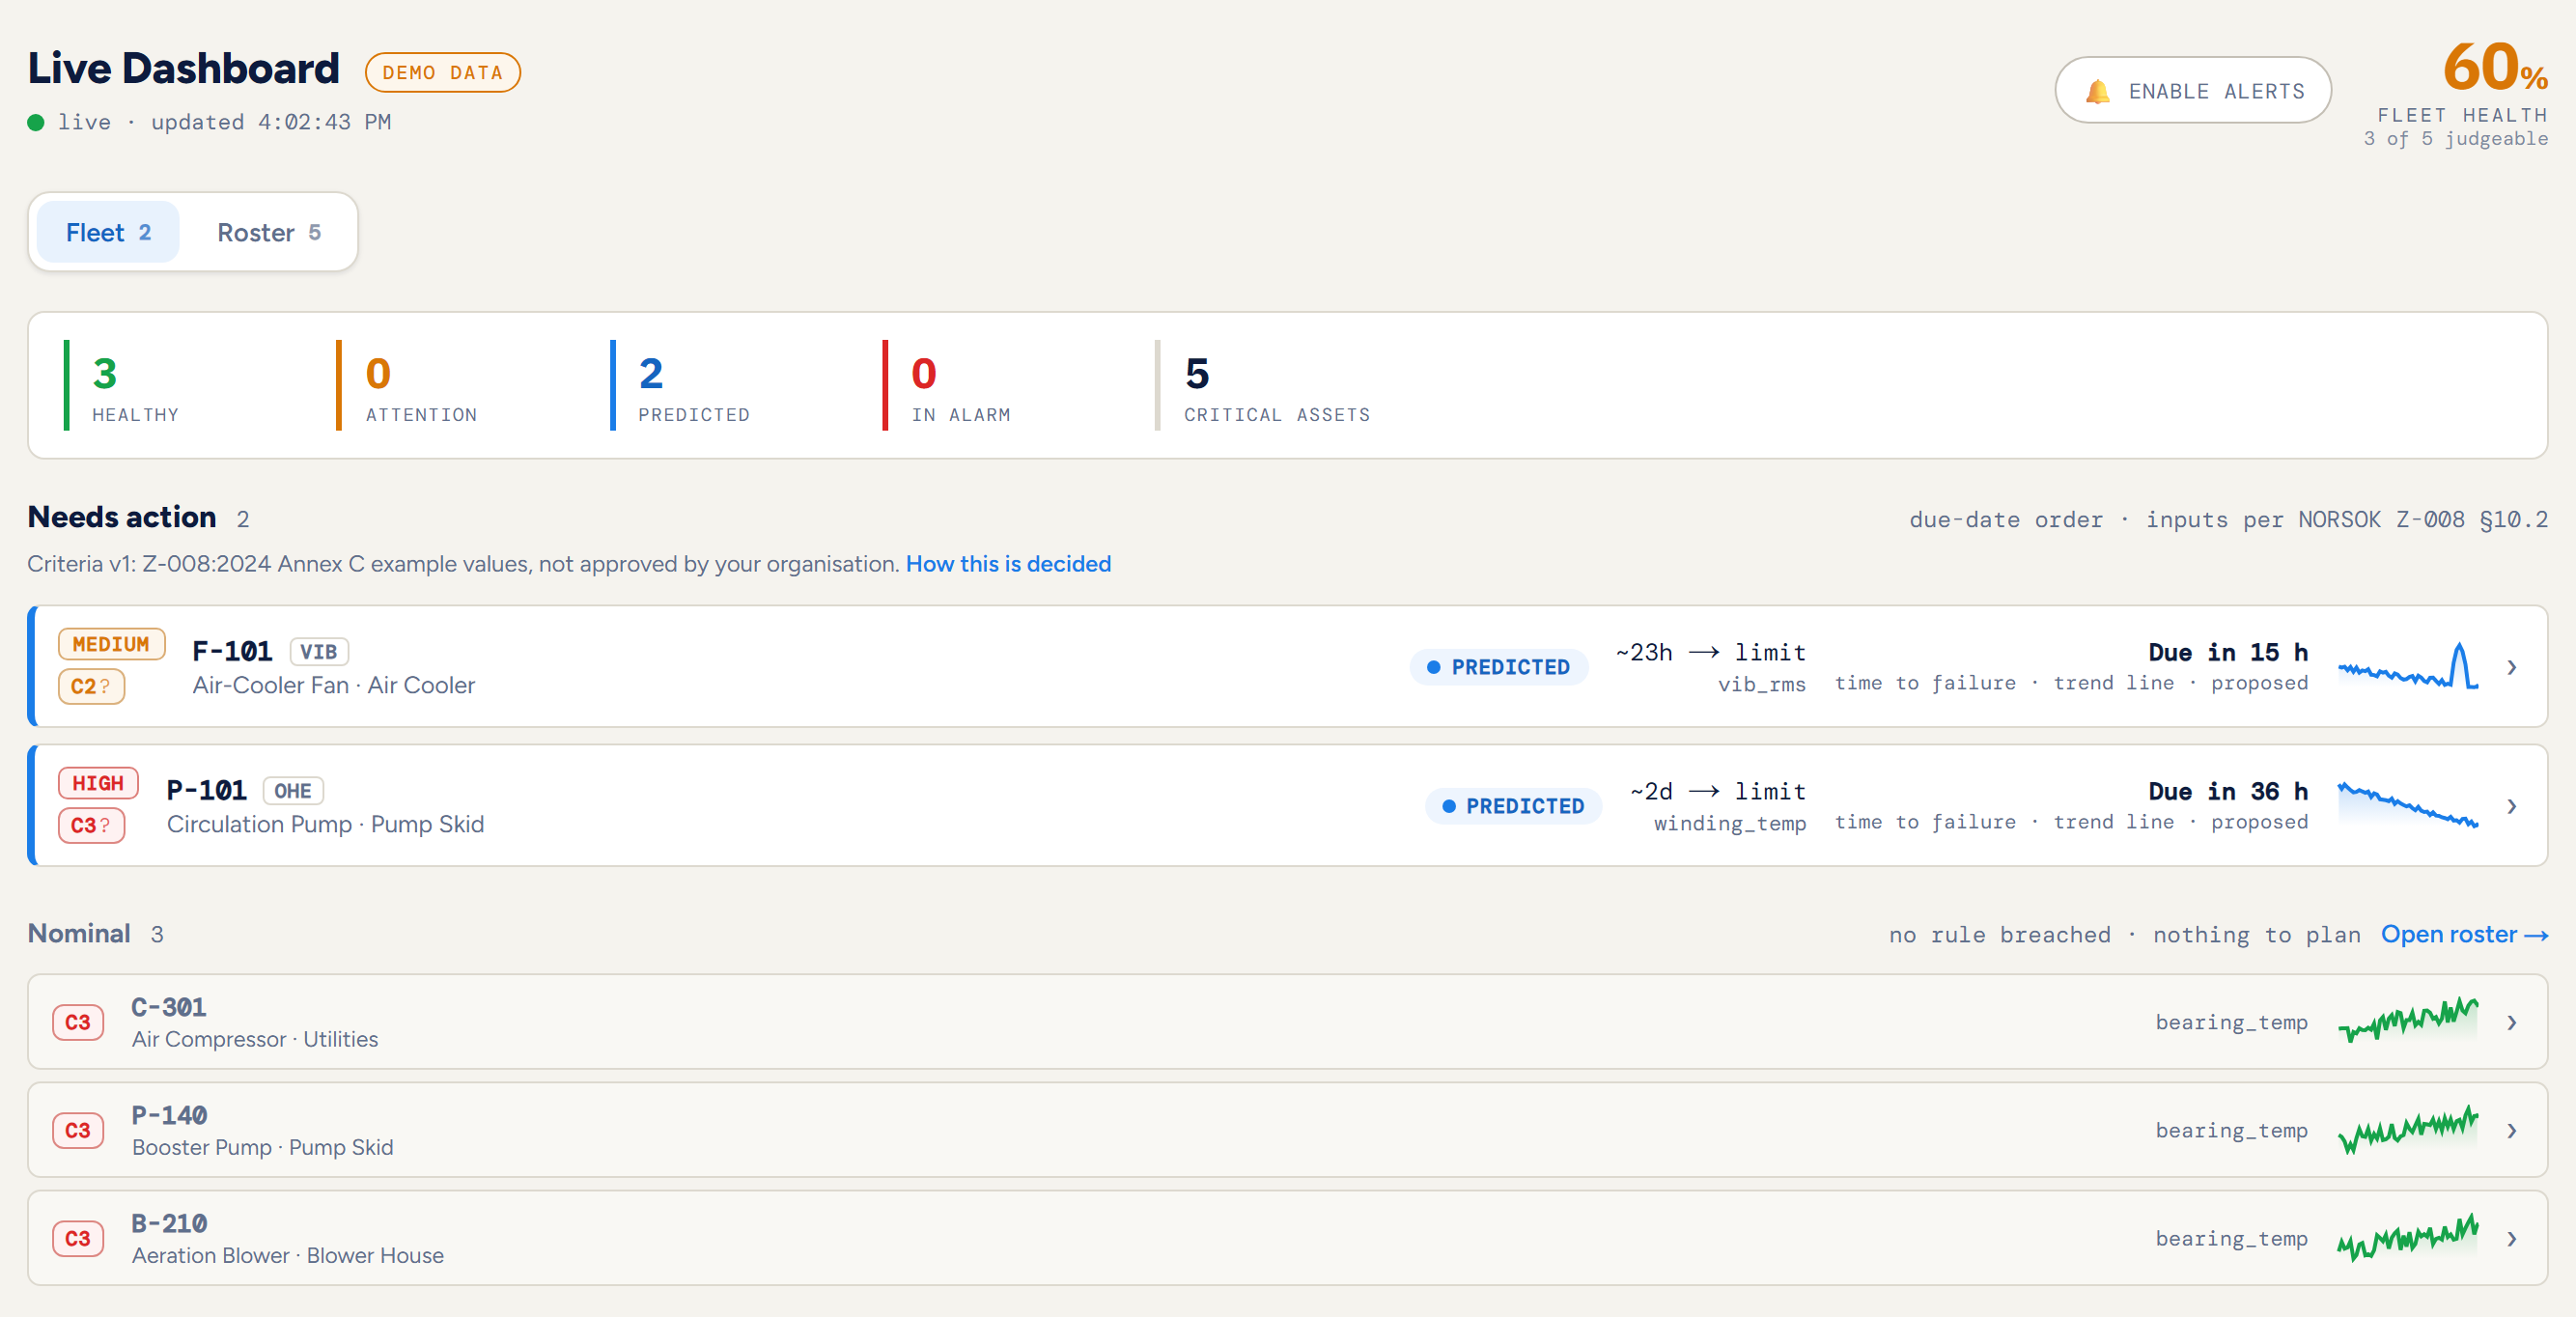Click the Nominal section heading
Screen dimensions: 2576x1317
click(79, 933)
